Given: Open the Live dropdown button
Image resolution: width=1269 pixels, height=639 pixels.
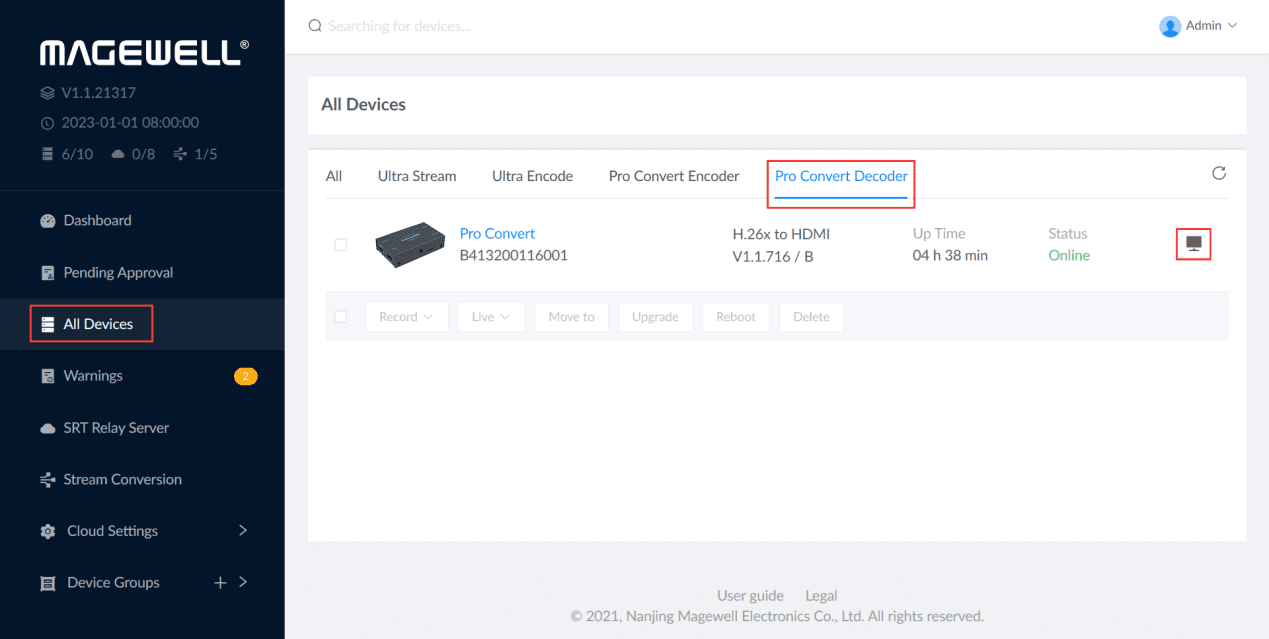Looking at the screenshot, I should [491, 317].
